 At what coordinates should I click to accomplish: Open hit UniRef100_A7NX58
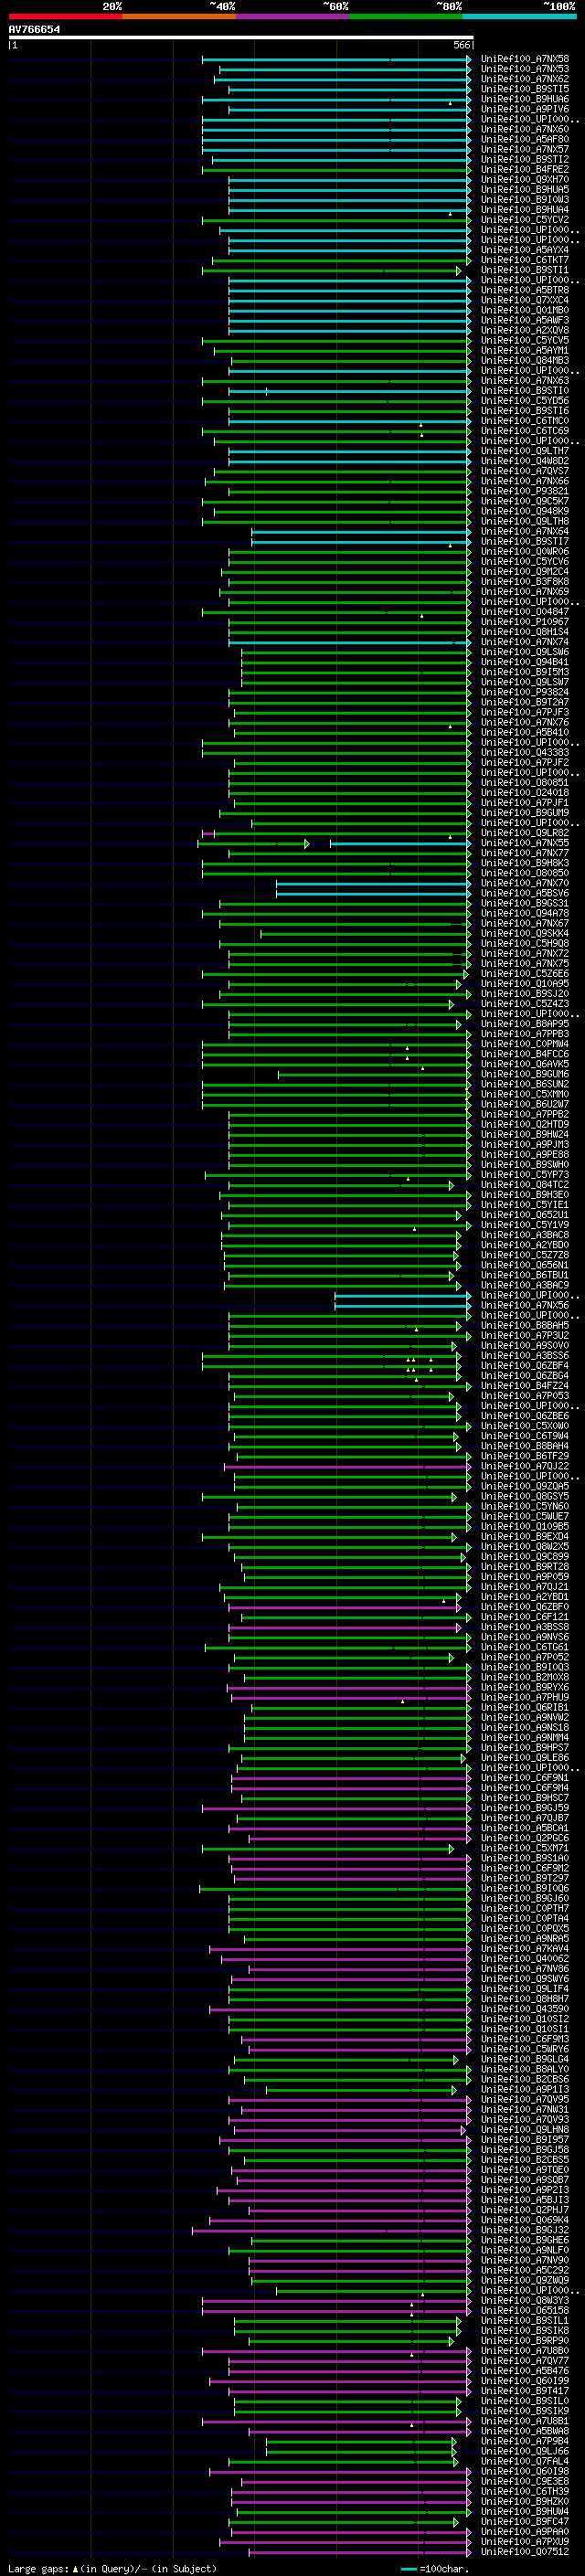pos(525,59)
